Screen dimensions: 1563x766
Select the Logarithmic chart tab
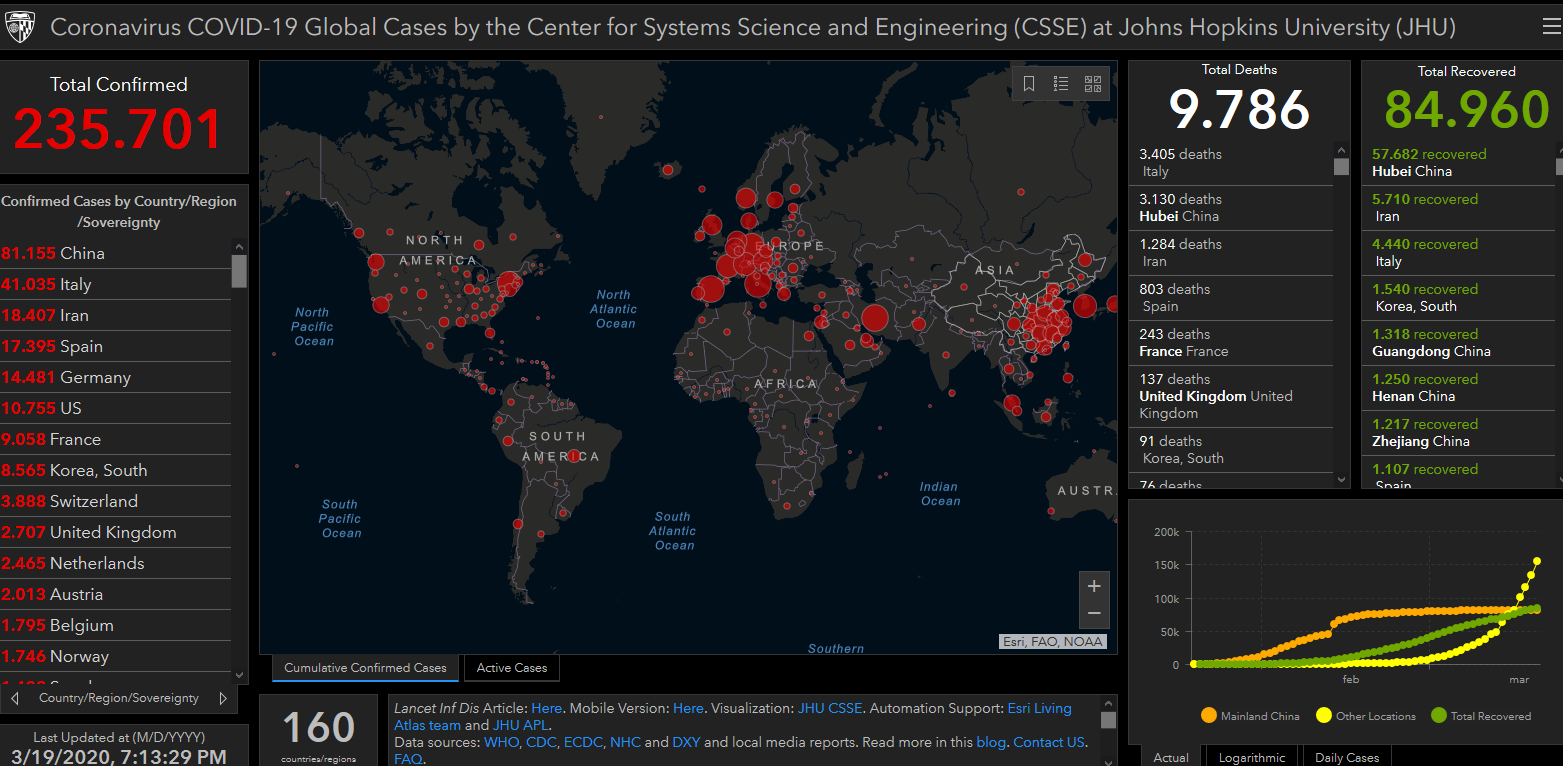tap(1252, 757)
